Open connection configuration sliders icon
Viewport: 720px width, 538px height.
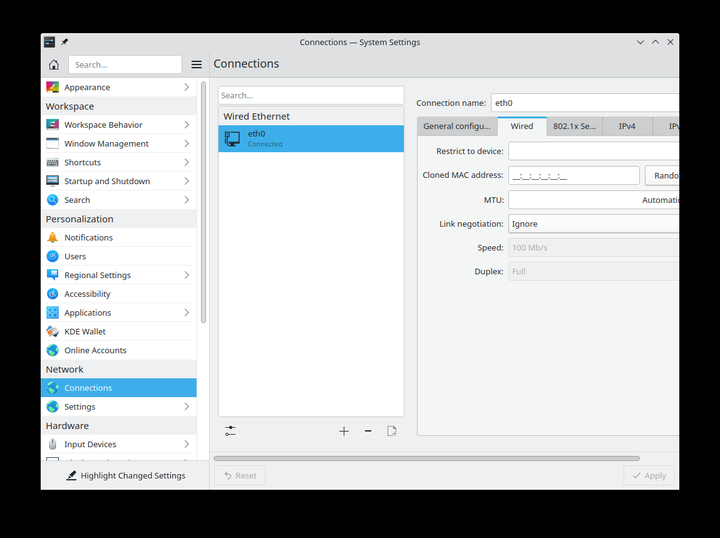point(230,431)
